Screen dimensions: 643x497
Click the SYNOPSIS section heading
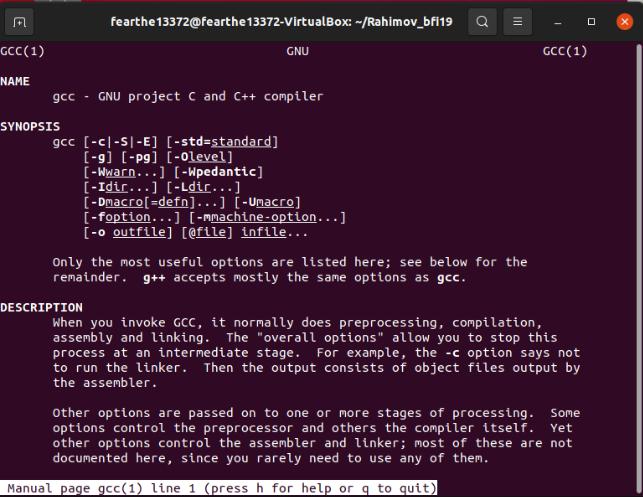point(30,126)
